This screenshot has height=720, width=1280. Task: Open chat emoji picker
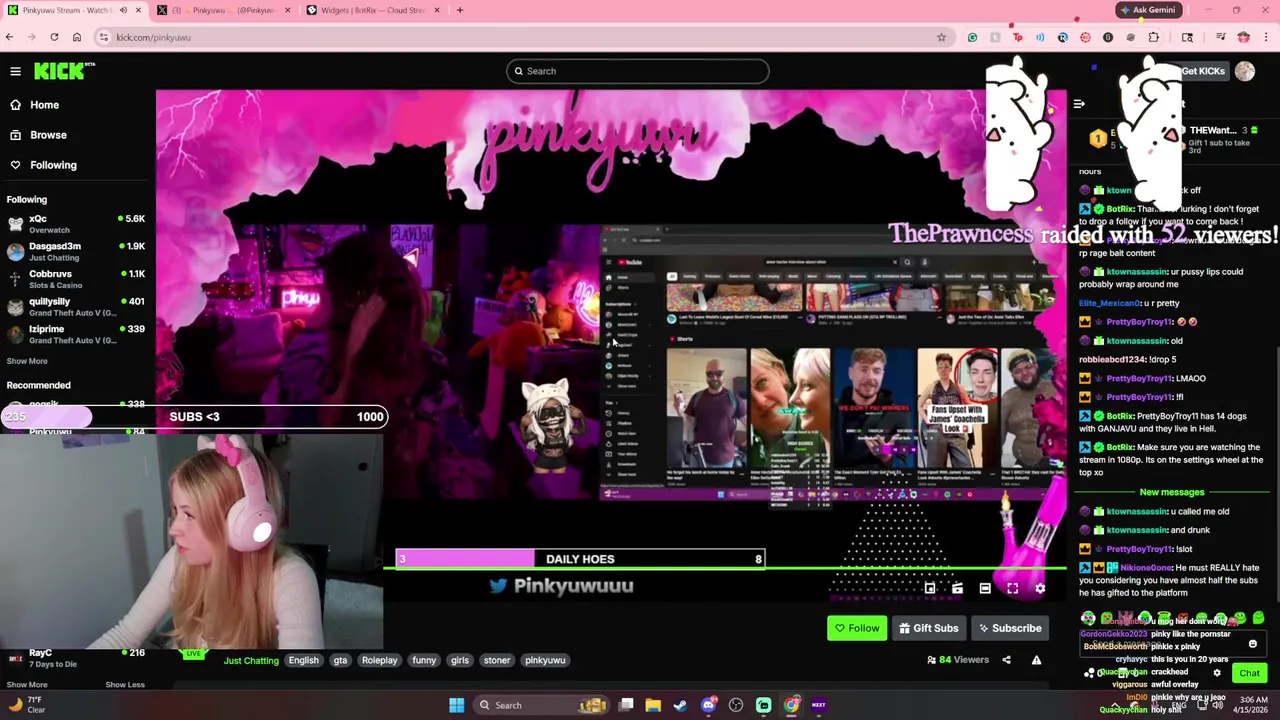tap(1252, 645)
